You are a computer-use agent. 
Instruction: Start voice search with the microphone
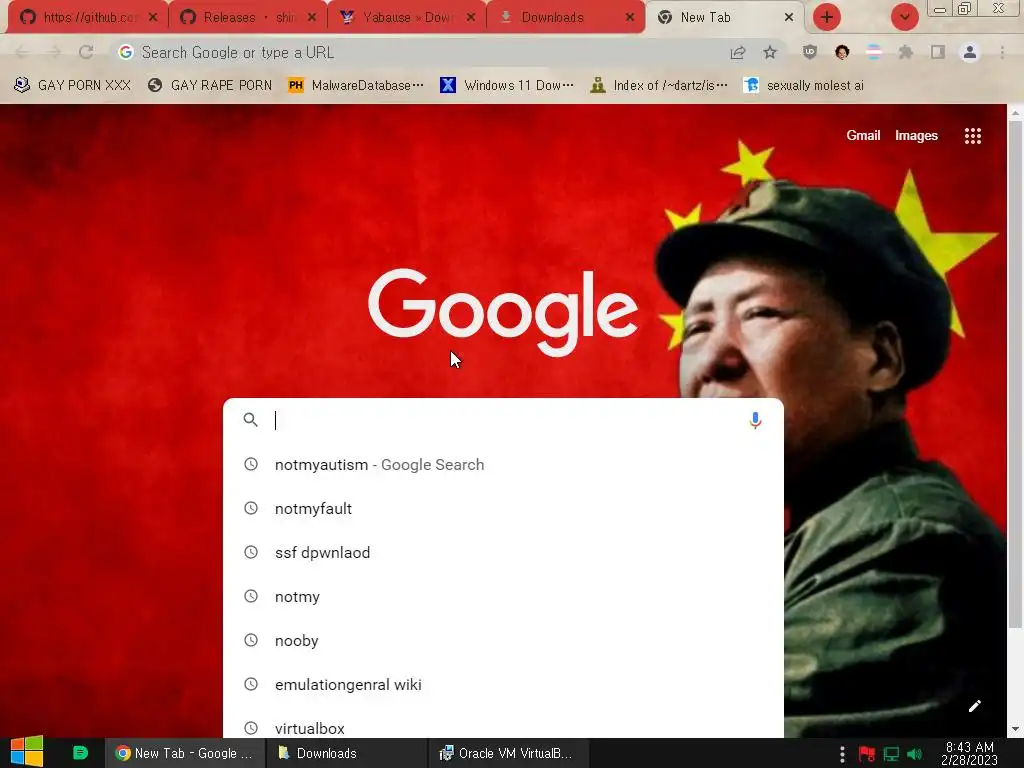click(755, 420)
